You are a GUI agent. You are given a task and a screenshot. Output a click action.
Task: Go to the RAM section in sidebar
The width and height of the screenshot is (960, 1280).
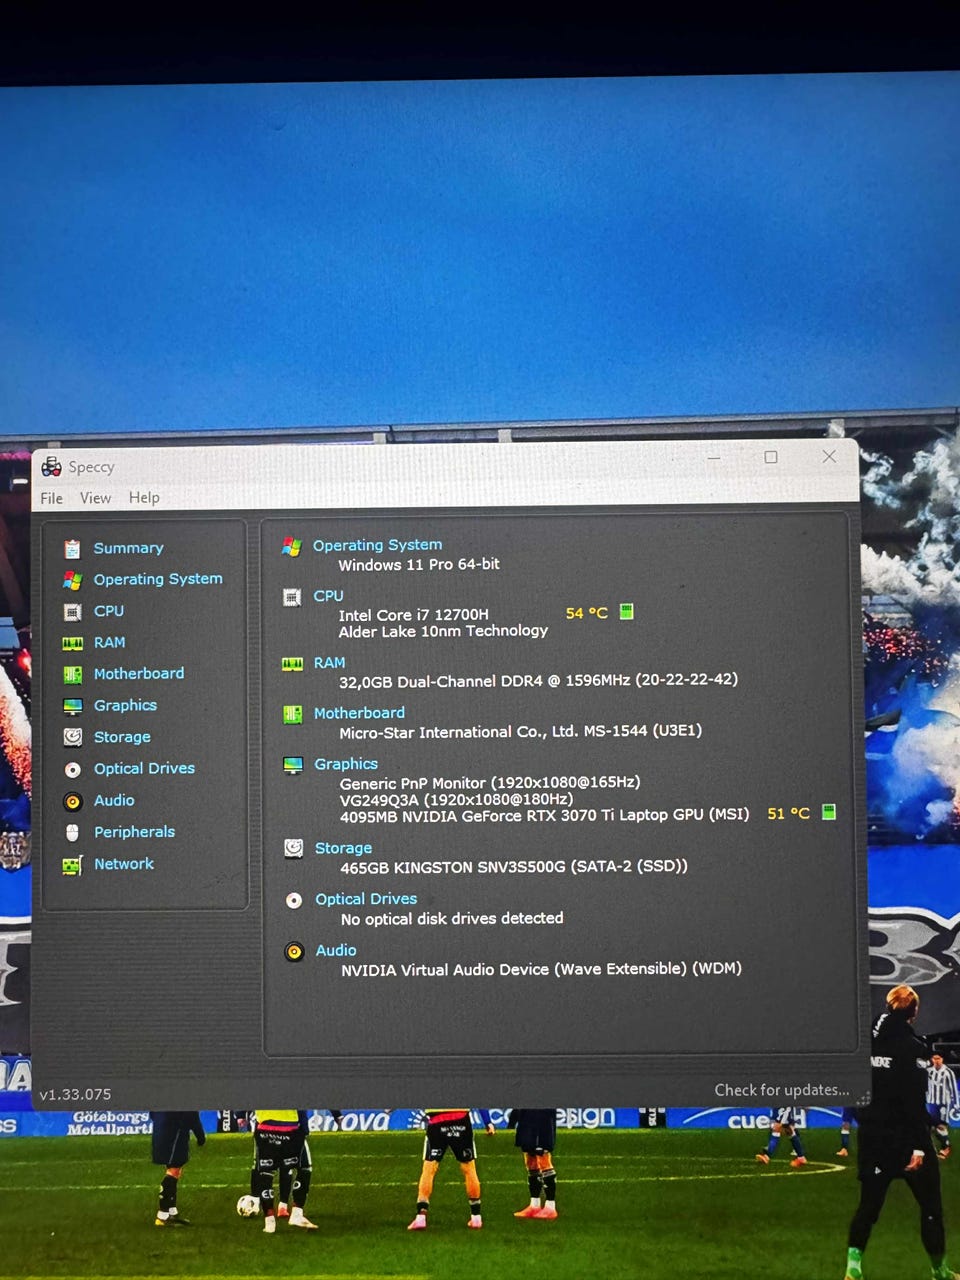[109, 643]
